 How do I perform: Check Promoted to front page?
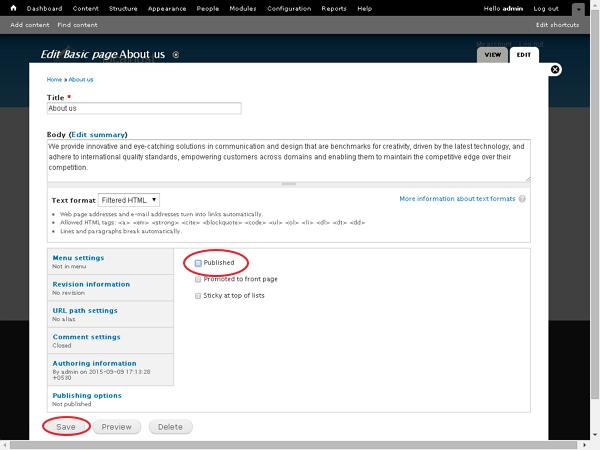(198, 280)
